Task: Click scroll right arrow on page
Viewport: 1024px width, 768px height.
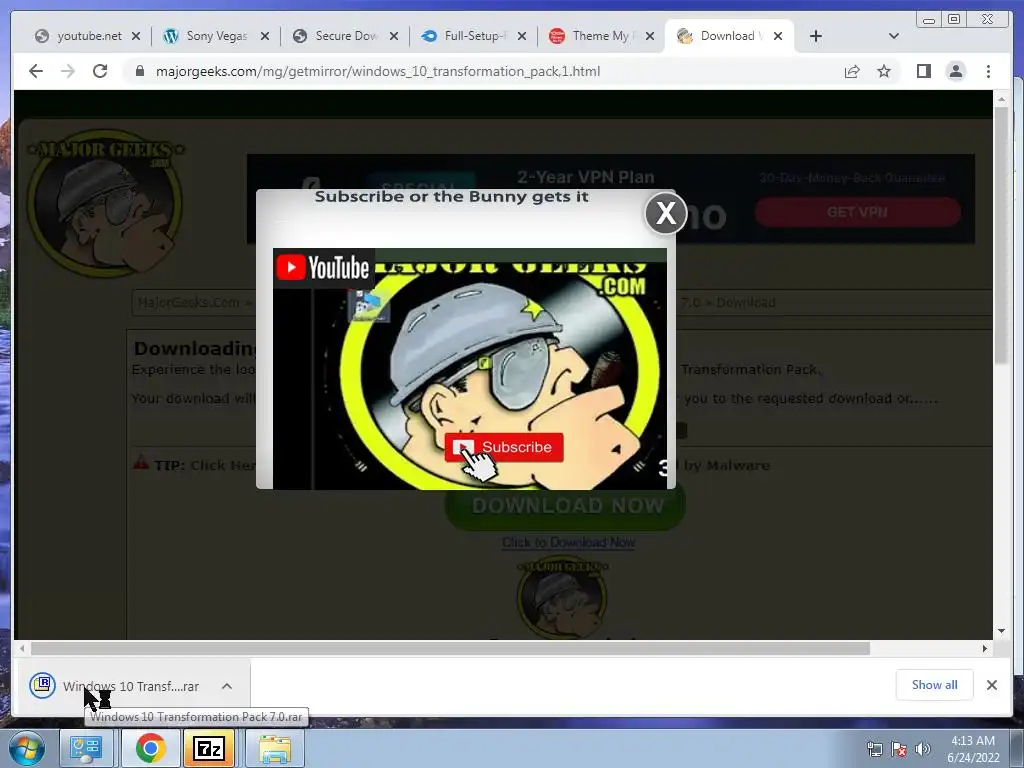Action: (x=985, y=648)
